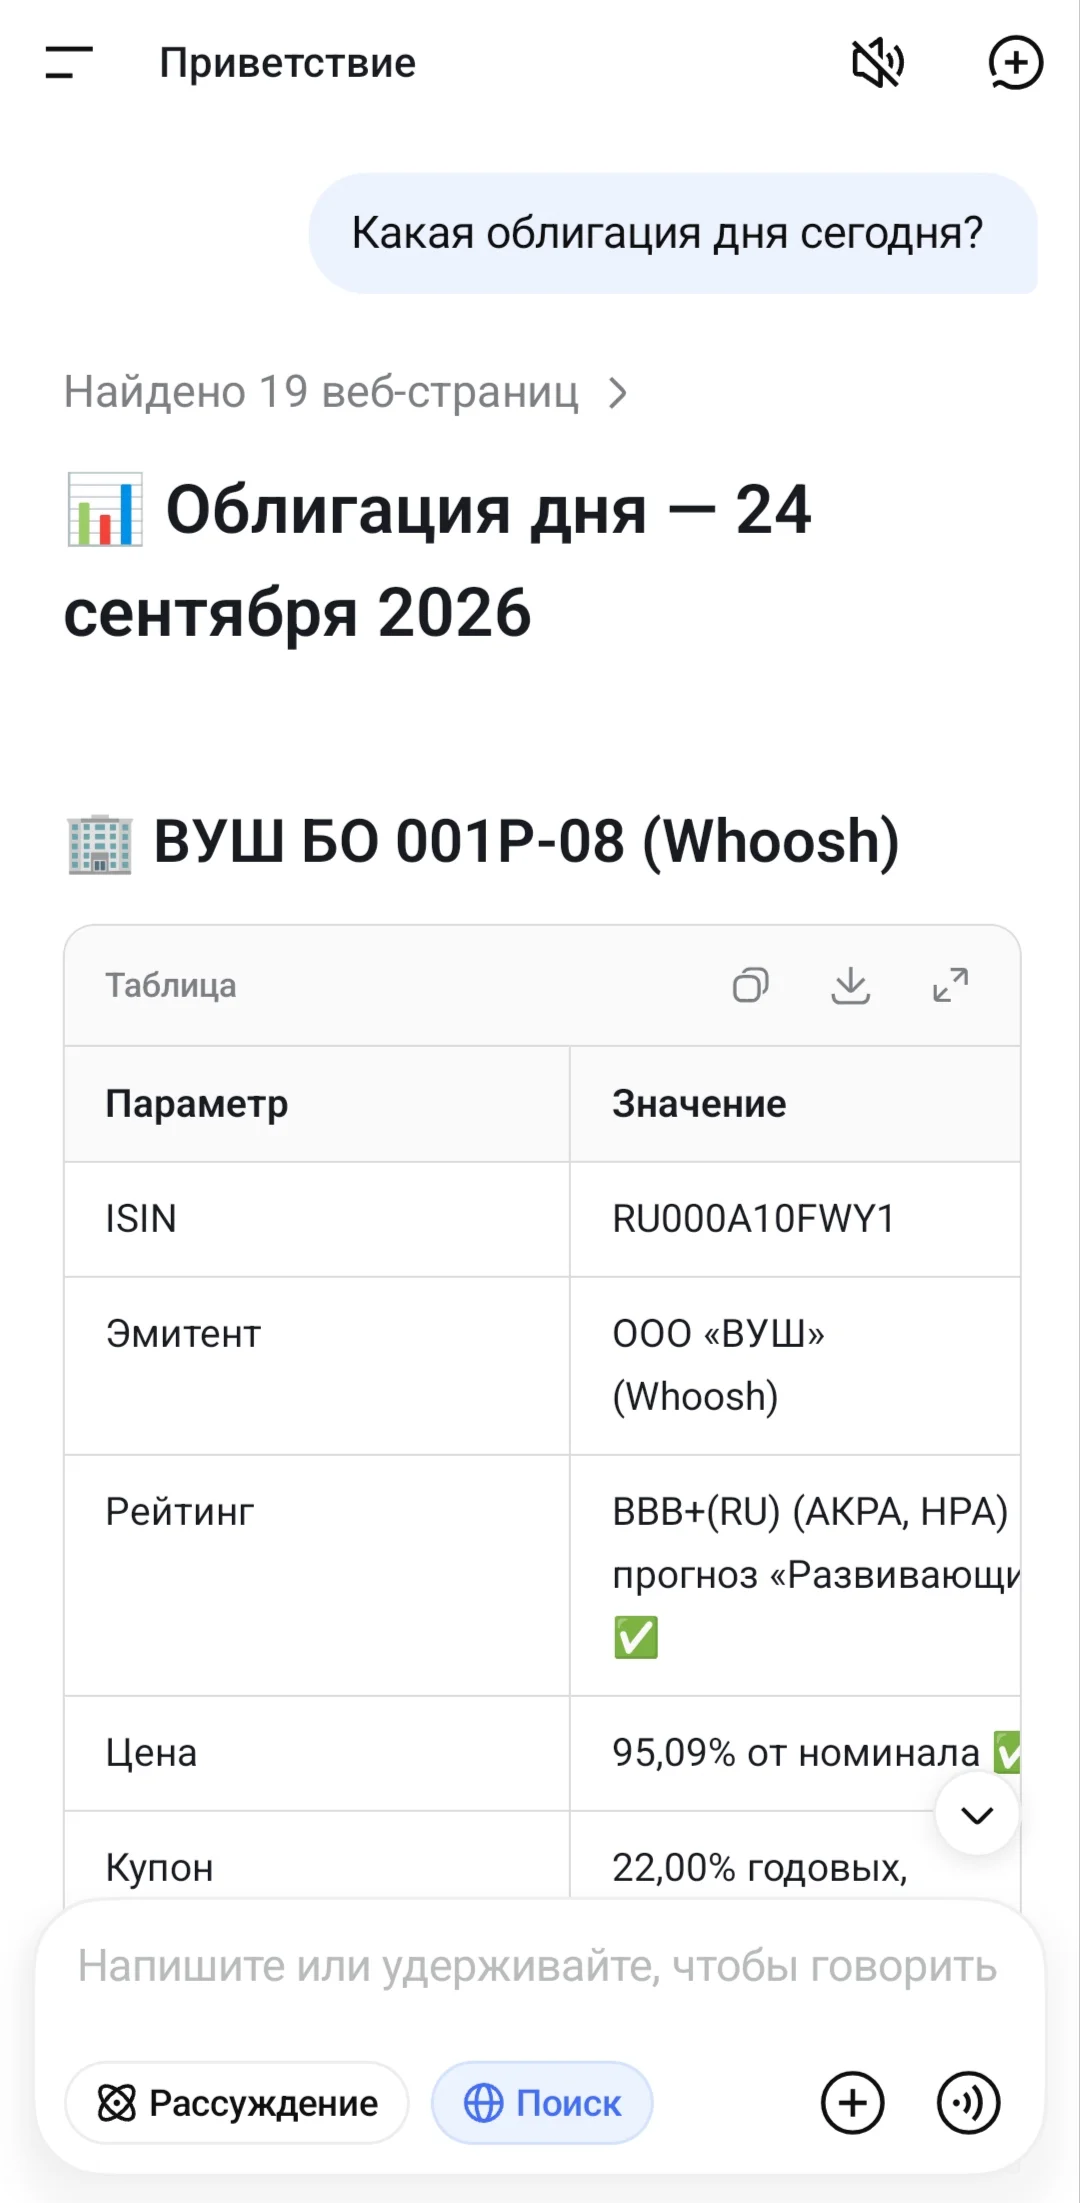Download the table icon
Viewport: 1080px width, 2203px height.
coord(850,985)
